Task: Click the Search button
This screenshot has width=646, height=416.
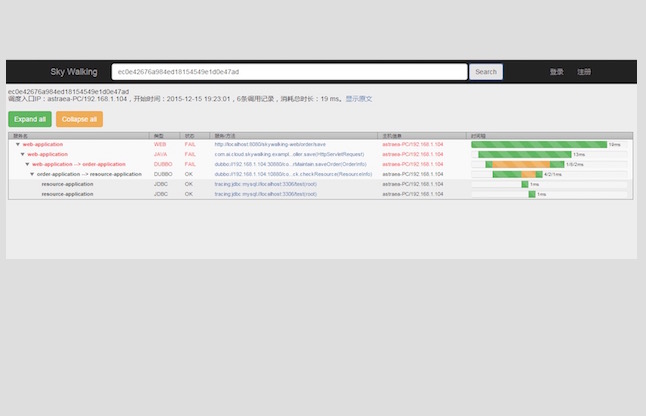Action: coord(486,72)
